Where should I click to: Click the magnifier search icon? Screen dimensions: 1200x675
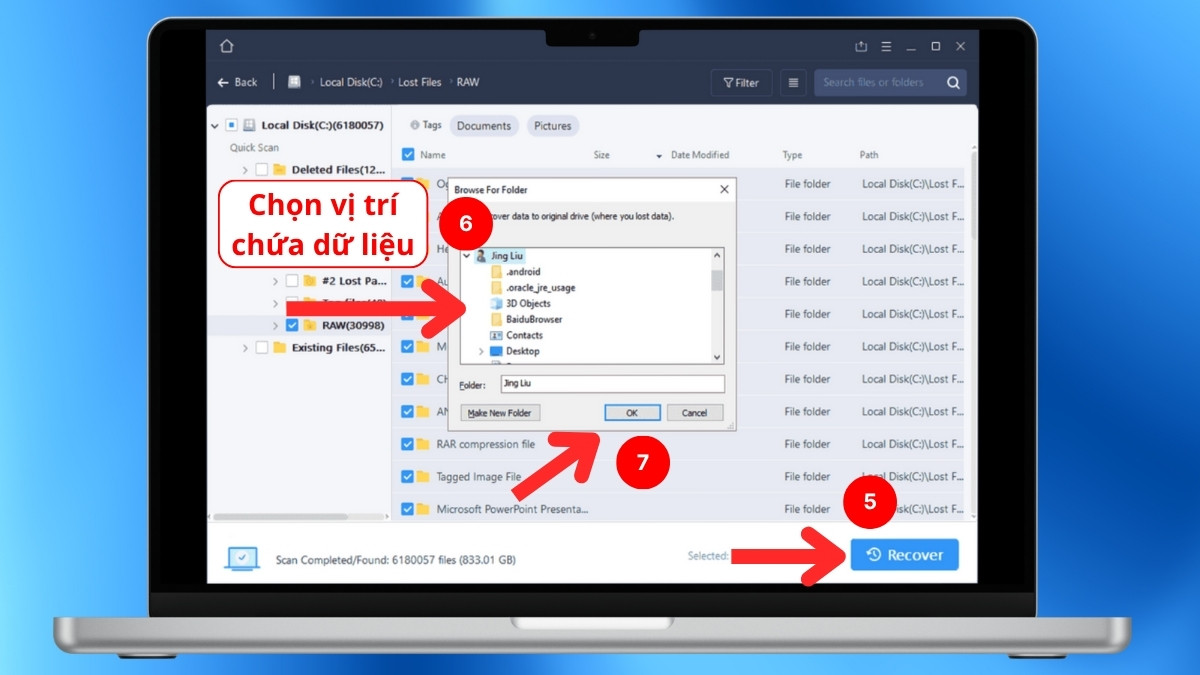954,82
